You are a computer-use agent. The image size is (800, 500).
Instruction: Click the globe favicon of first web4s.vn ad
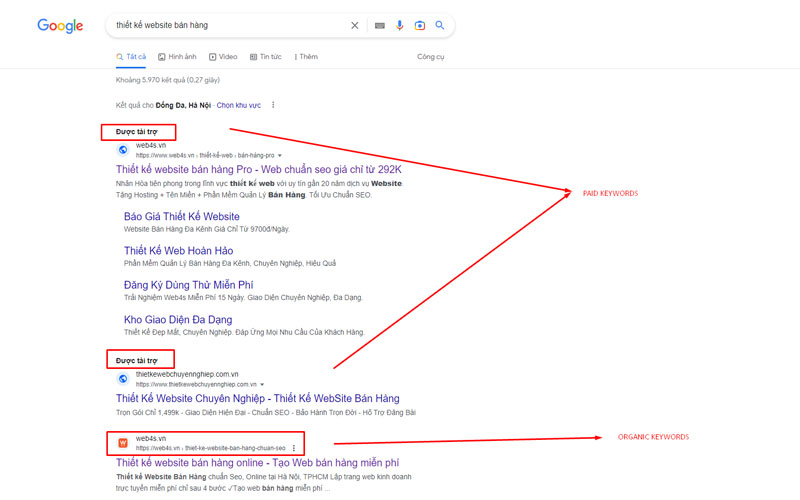pyautogui.click(x=123, y=150)
